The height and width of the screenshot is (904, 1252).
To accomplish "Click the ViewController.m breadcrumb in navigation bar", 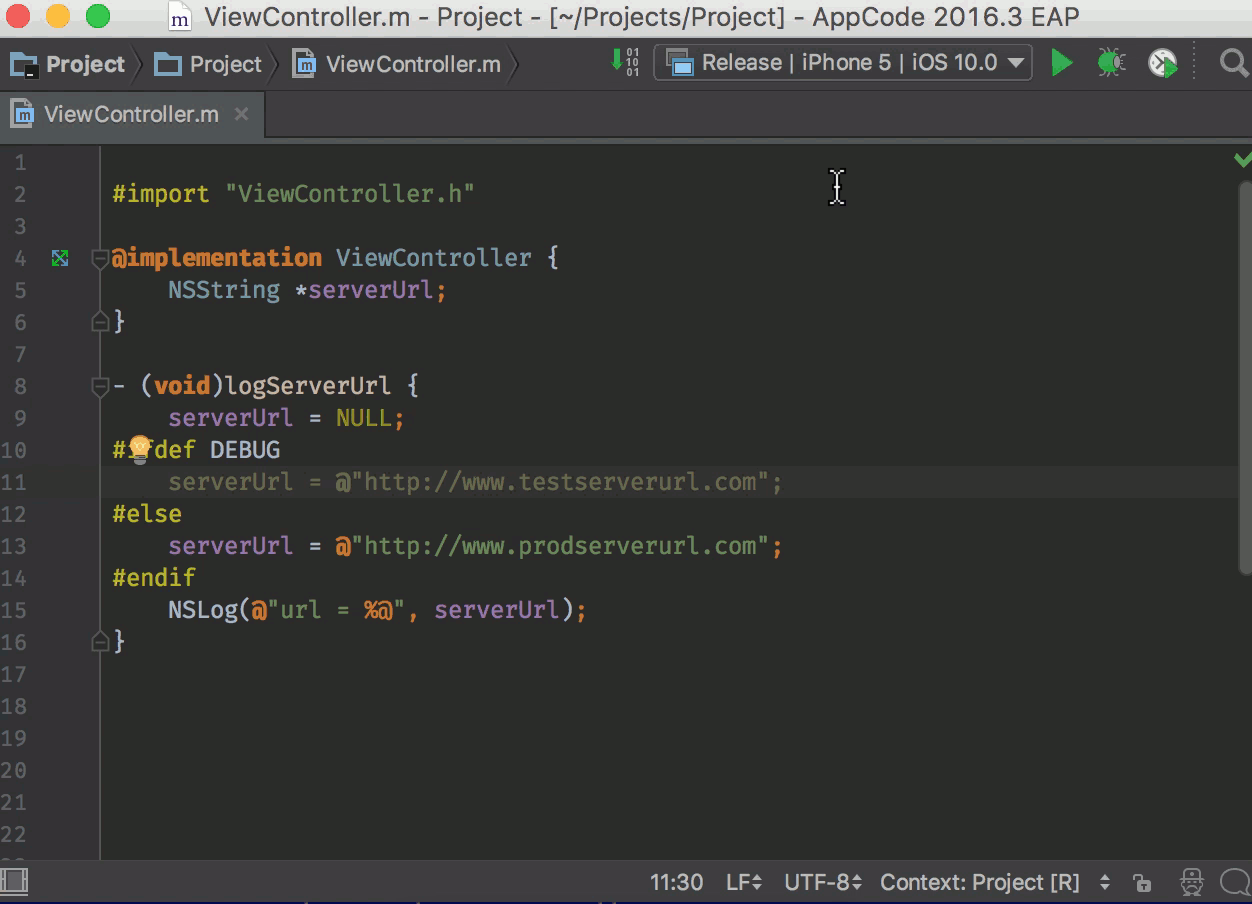I will point(412,64).
